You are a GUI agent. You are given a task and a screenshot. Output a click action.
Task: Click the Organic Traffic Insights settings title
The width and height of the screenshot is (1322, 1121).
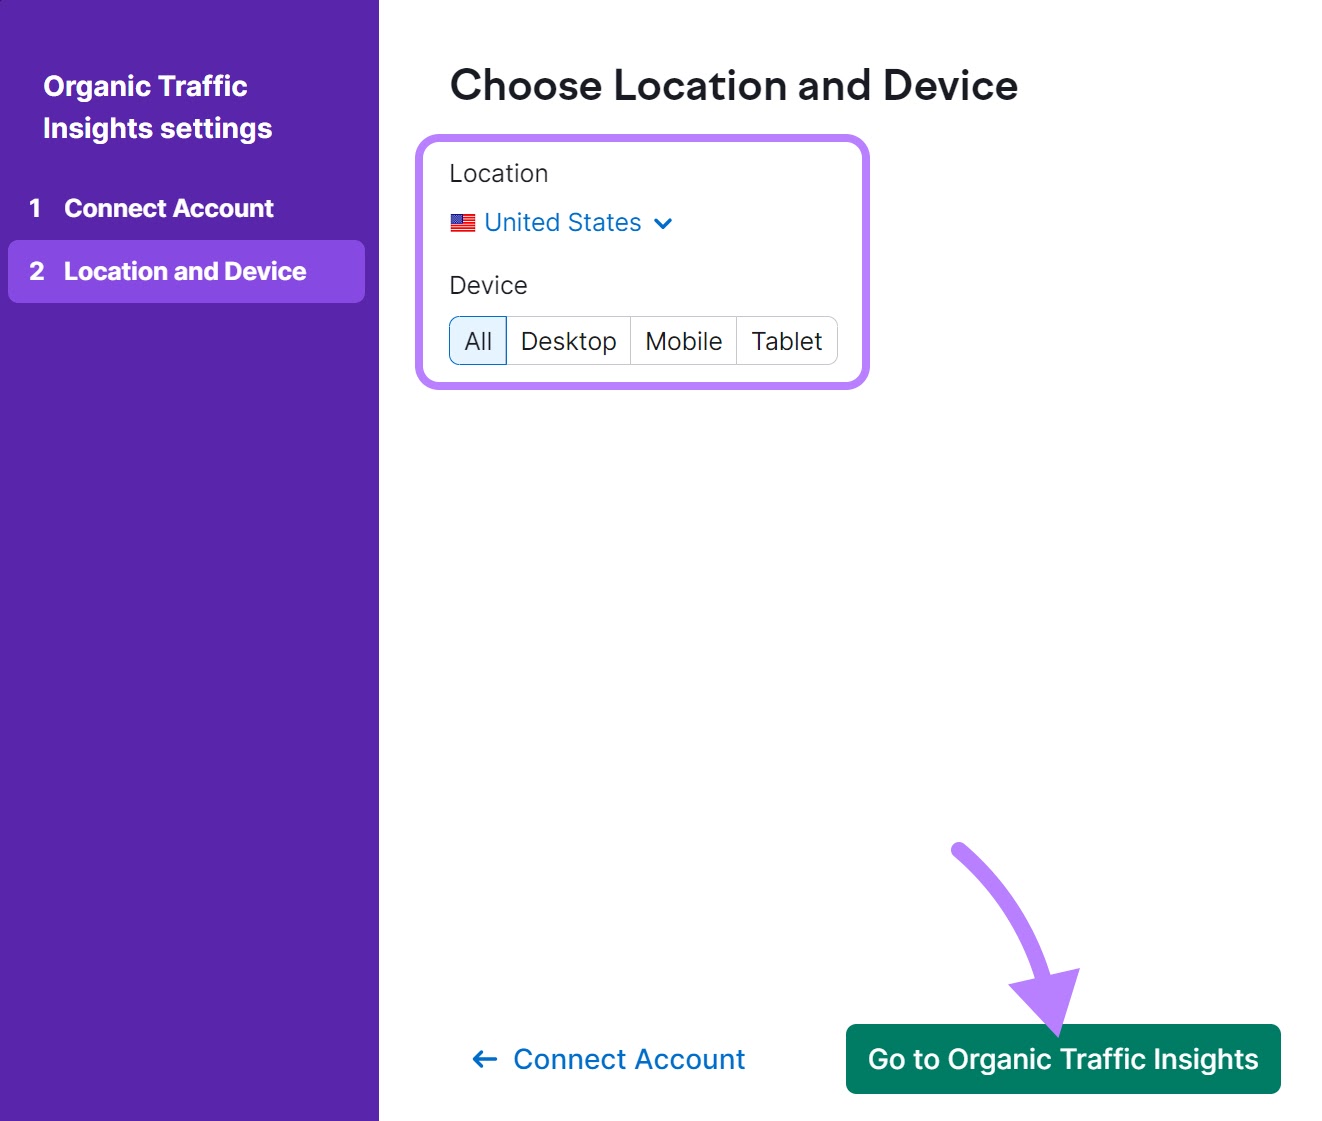157,106
